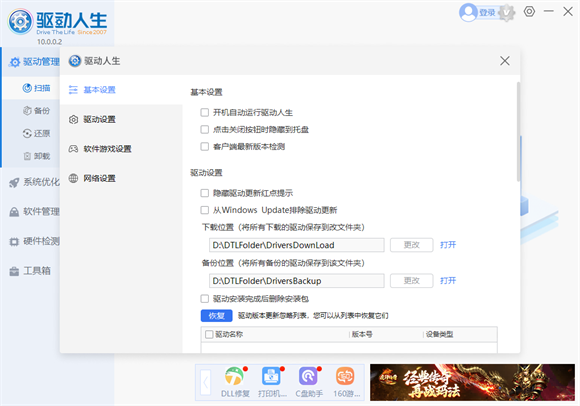Switch to 网络设置 tab label
The height and width of the screenshot is (406, 580).
(x=100, y=178)
